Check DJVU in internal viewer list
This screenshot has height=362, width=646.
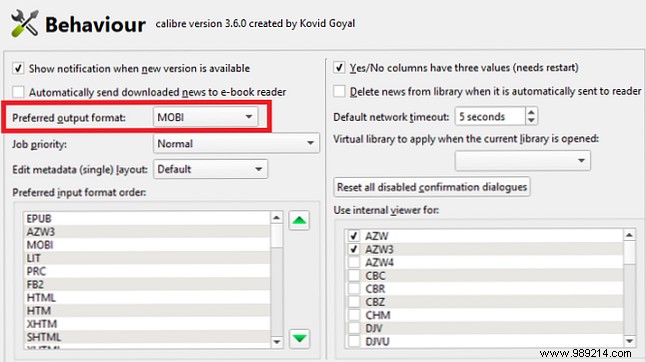click(353, 341)
